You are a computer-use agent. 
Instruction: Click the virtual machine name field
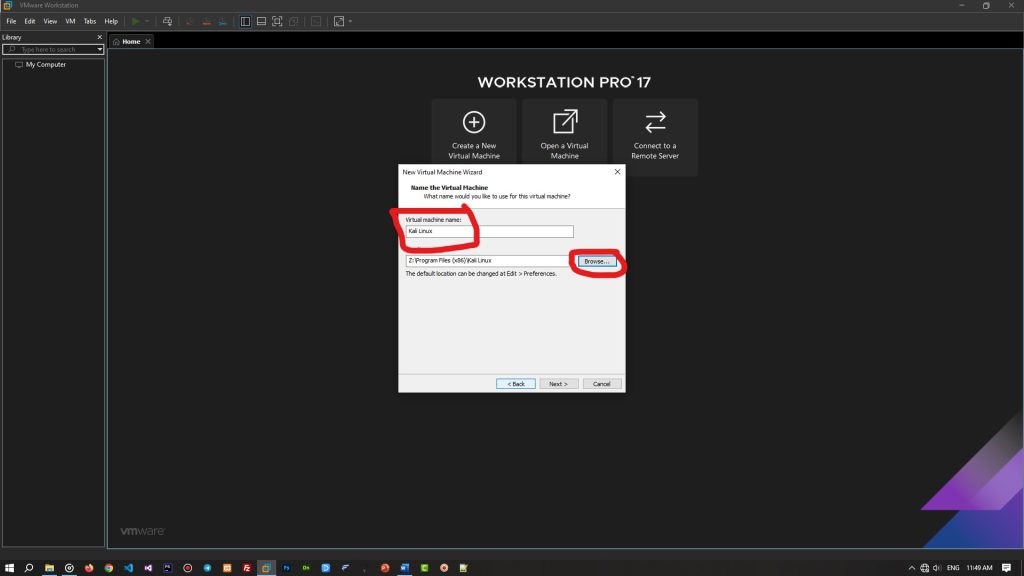click(x=488, y=231)
